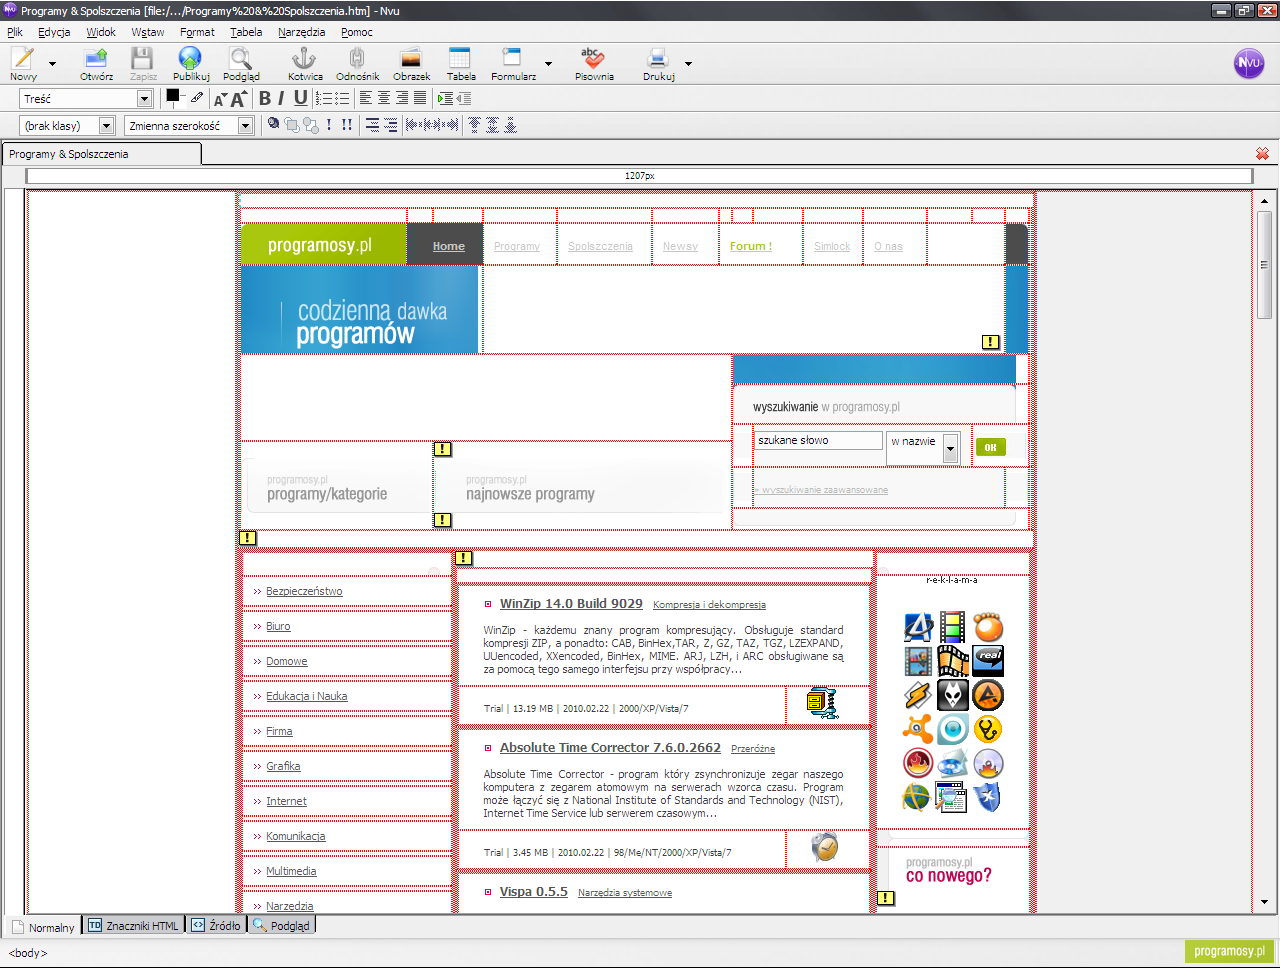The width and height of the screenshot is (1280, 969).
Task: Click the Publikuj globe icon
Action: [190, 58]
